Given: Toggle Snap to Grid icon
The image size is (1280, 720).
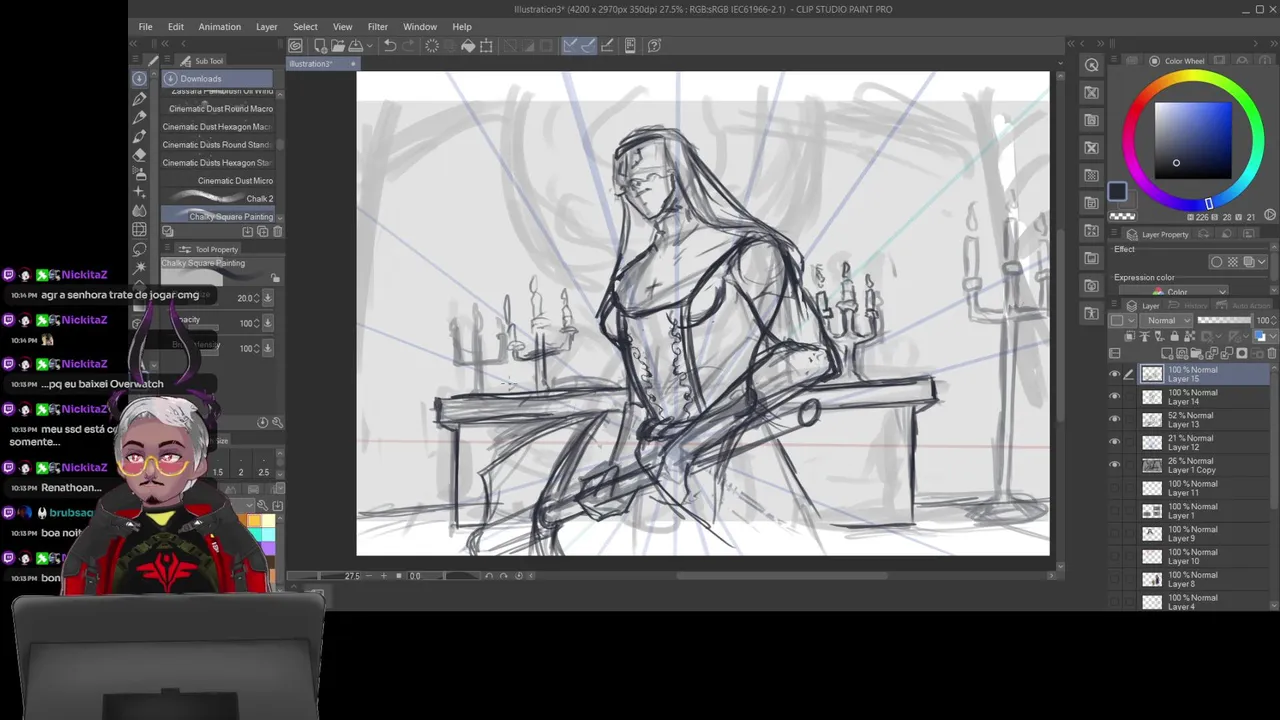Looking at the screenshot, I should point(608,45).
